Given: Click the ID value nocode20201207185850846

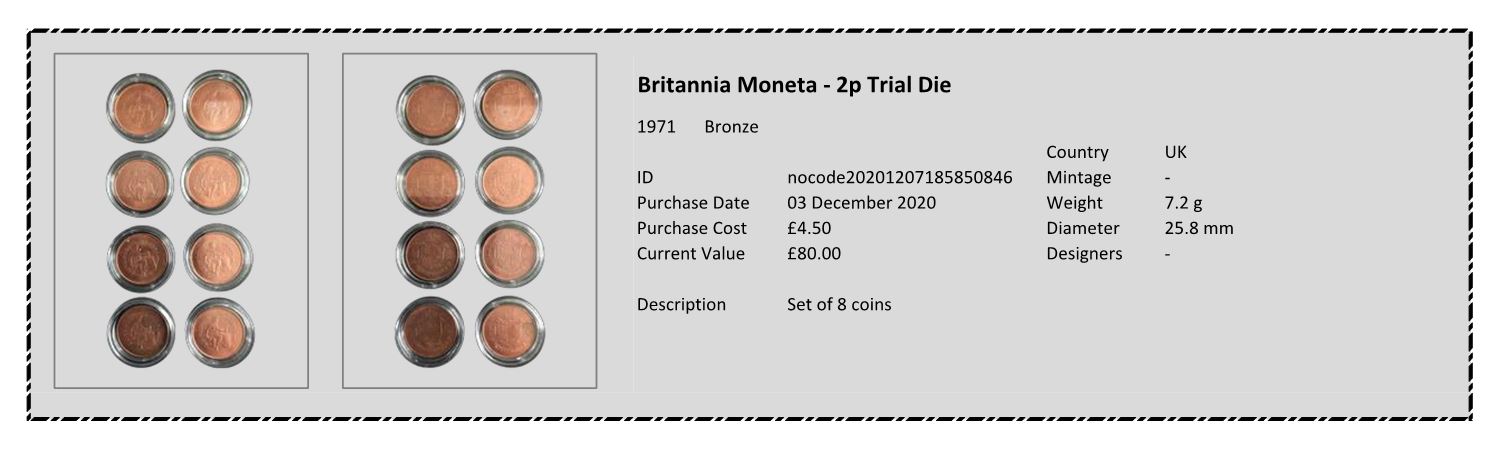Looking at the screenshot, I should coord(900,178).
